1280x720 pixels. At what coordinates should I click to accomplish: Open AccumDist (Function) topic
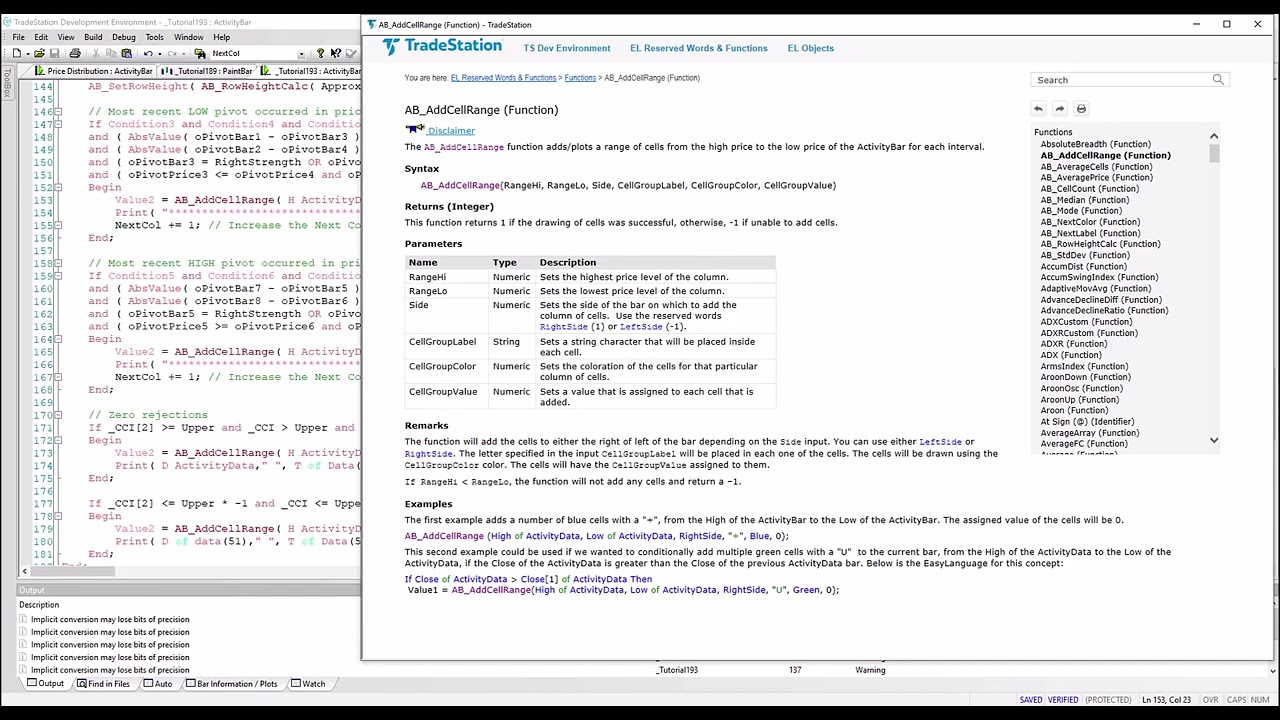coord(1083,266)
